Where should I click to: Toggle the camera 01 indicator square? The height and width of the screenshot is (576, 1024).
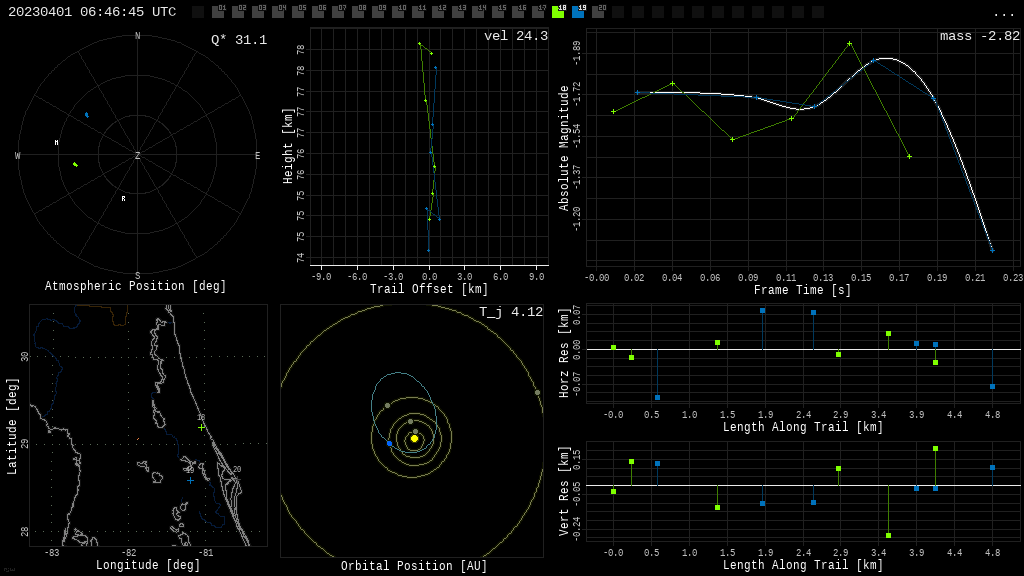click(x=218, y=12)
